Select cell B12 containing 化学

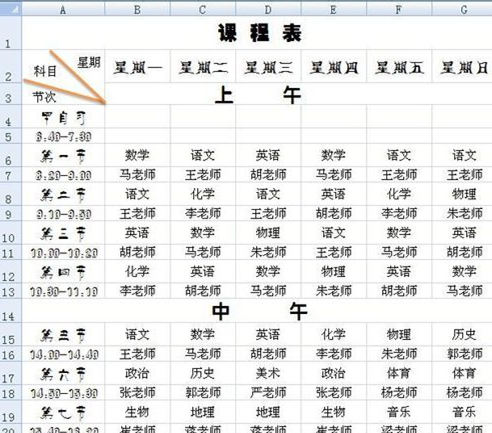[x=137, y=271]
